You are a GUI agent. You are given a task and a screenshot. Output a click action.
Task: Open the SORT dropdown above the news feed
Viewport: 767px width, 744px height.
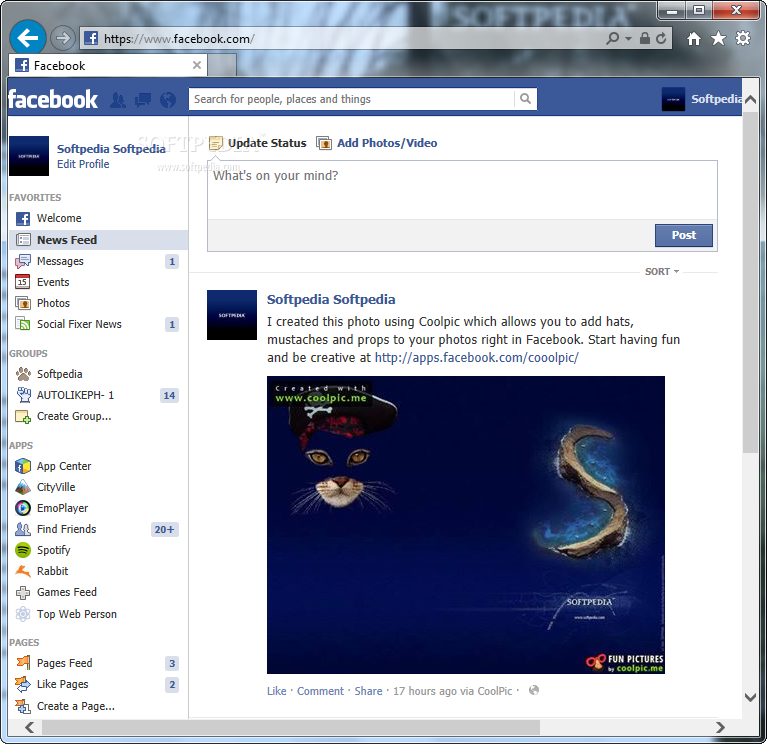point(662,271)
